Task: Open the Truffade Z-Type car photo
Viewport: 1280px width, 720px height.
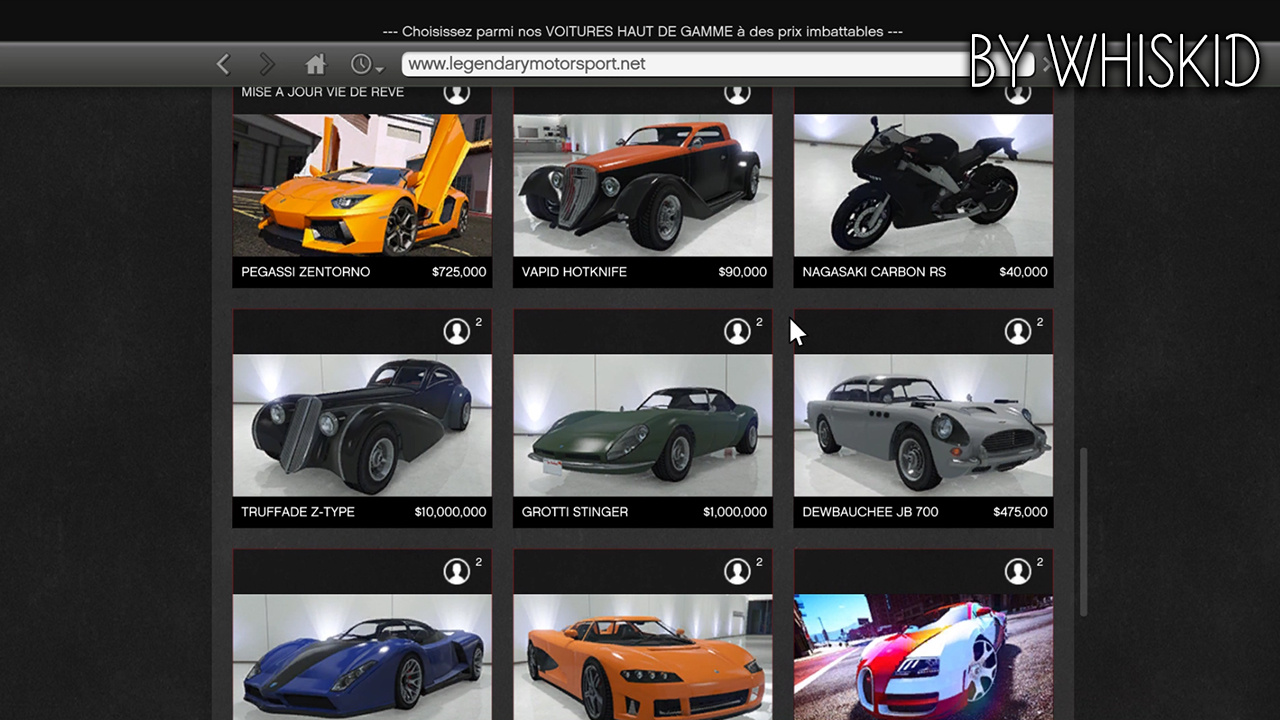Action: click(362, 425)
